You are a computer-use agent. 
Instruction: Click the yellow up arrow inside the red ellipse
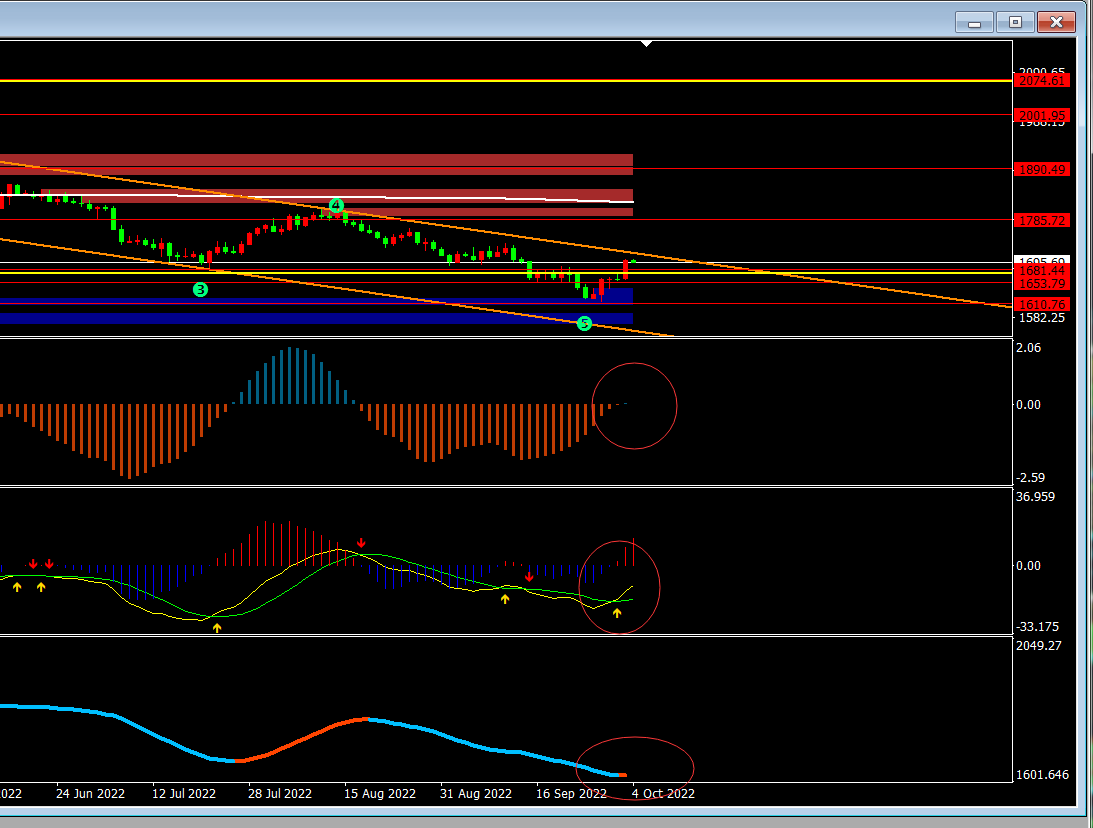pos(617,613)
